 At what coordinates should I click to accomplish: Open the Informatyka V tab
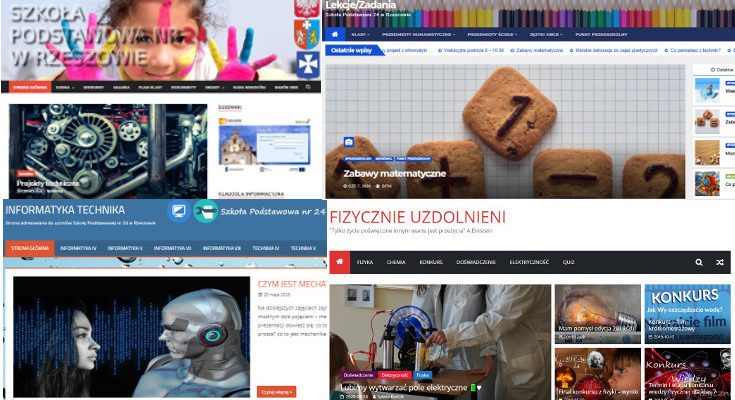tap(125, 248)
